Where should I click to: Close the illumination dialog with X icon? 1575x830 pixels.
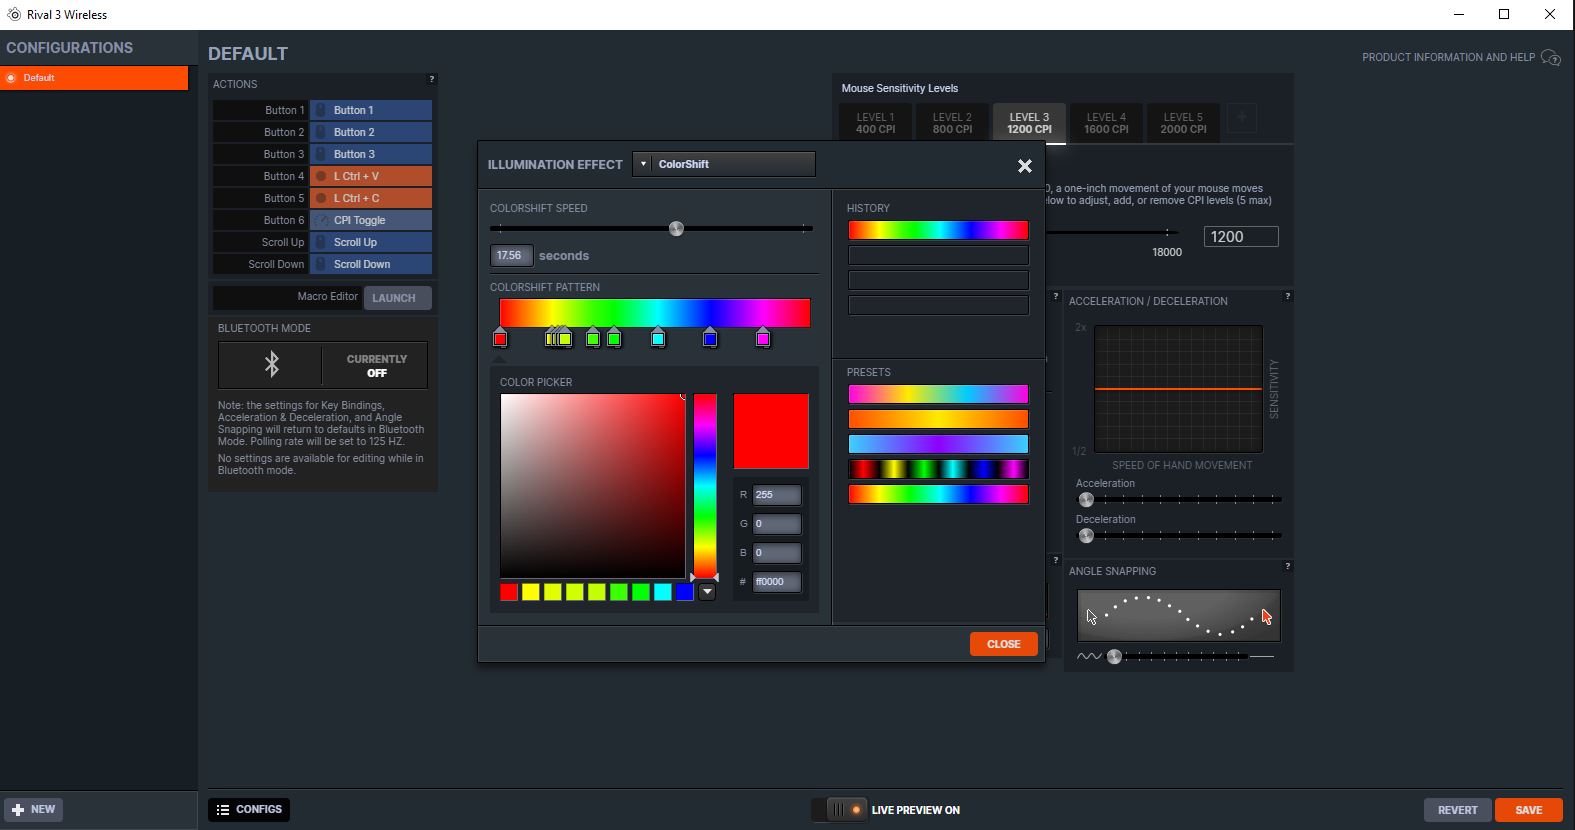pyautogui.click(x=1024, y=166)
